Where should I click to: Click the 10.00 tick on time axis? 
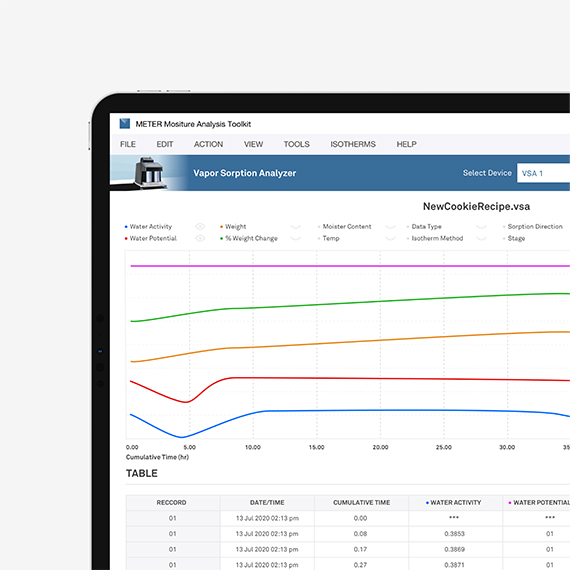coord(253,447)
